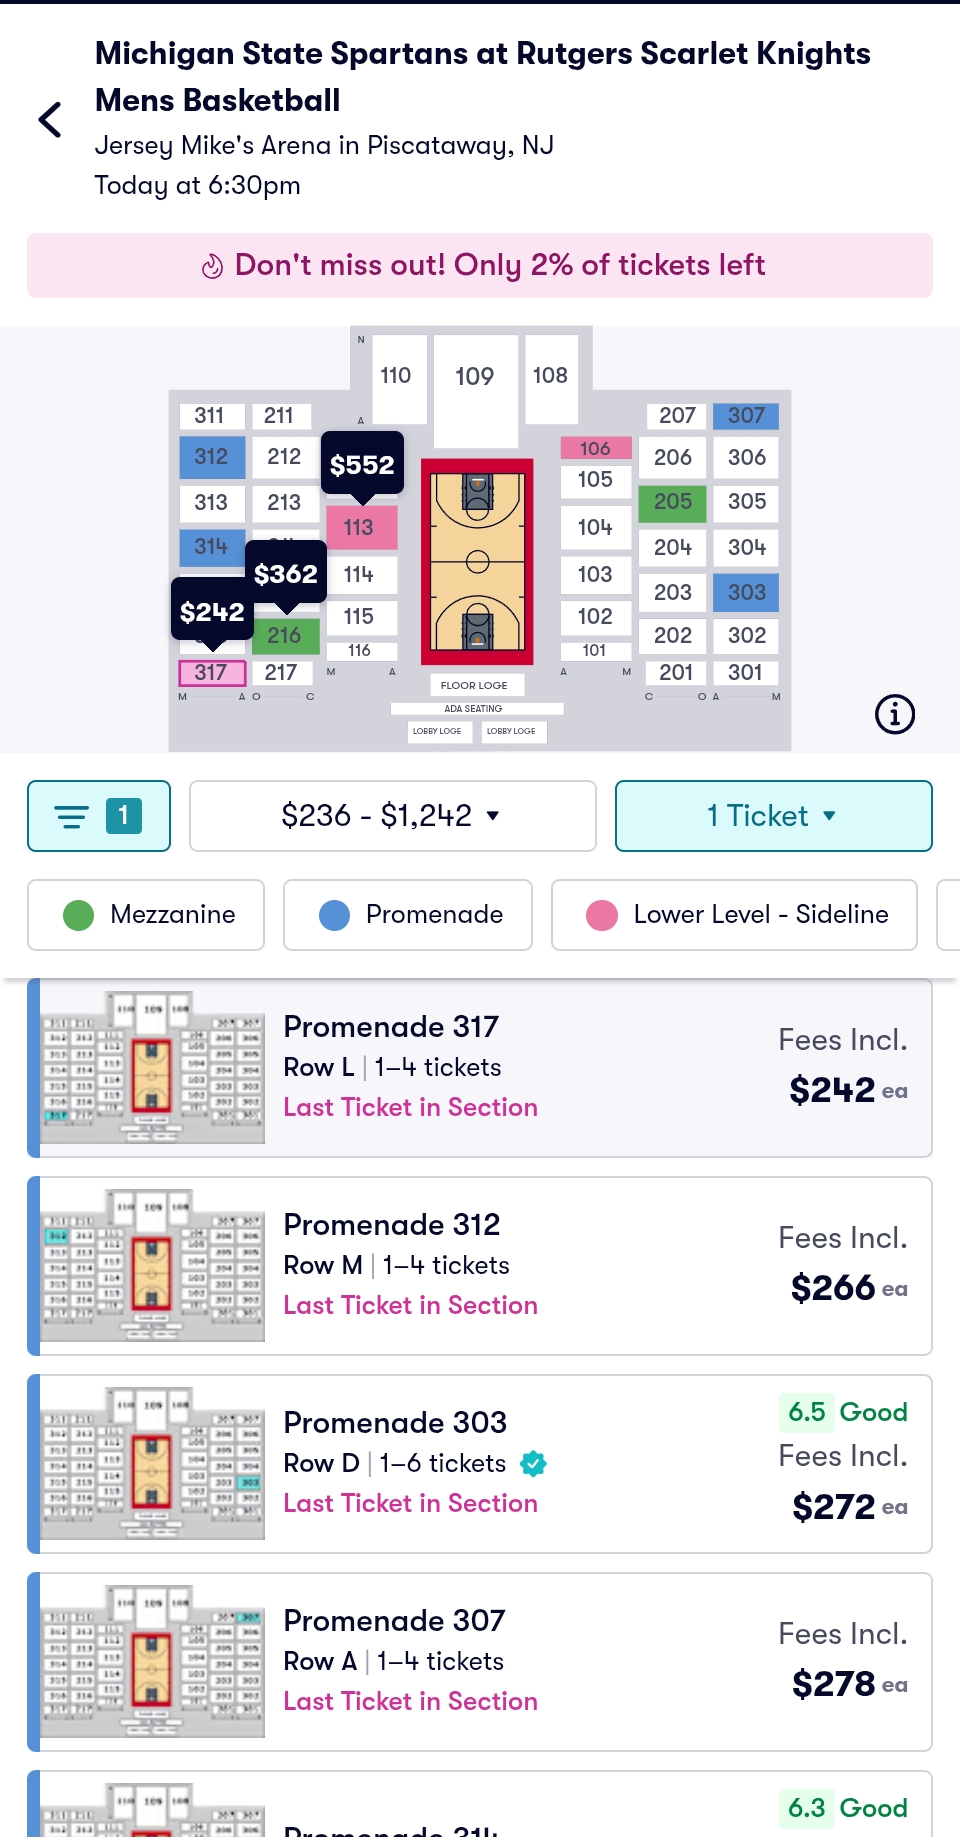
Task: Tap the flame icon in the urgency banner
Action: click(x=212, y=266)
